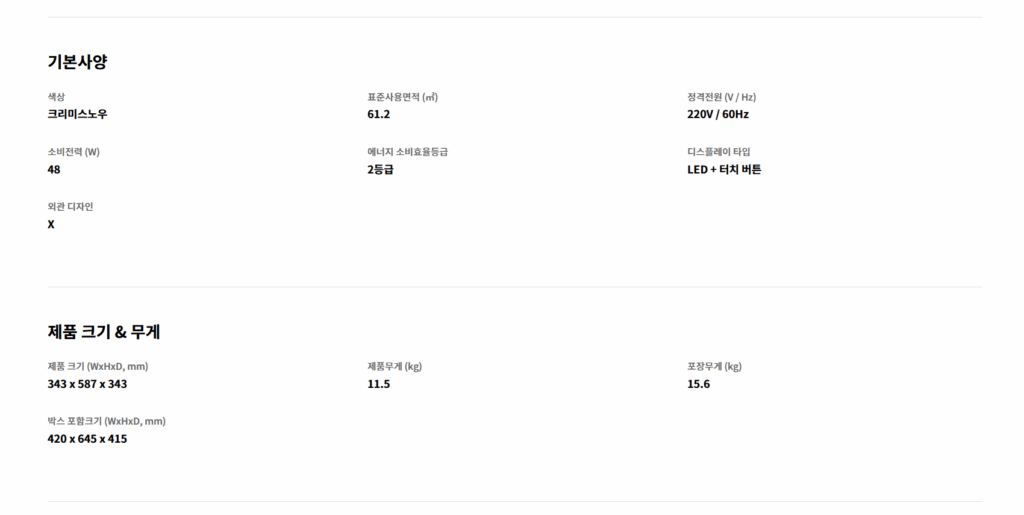Click the 외관 디자인 label

point(70,207)
